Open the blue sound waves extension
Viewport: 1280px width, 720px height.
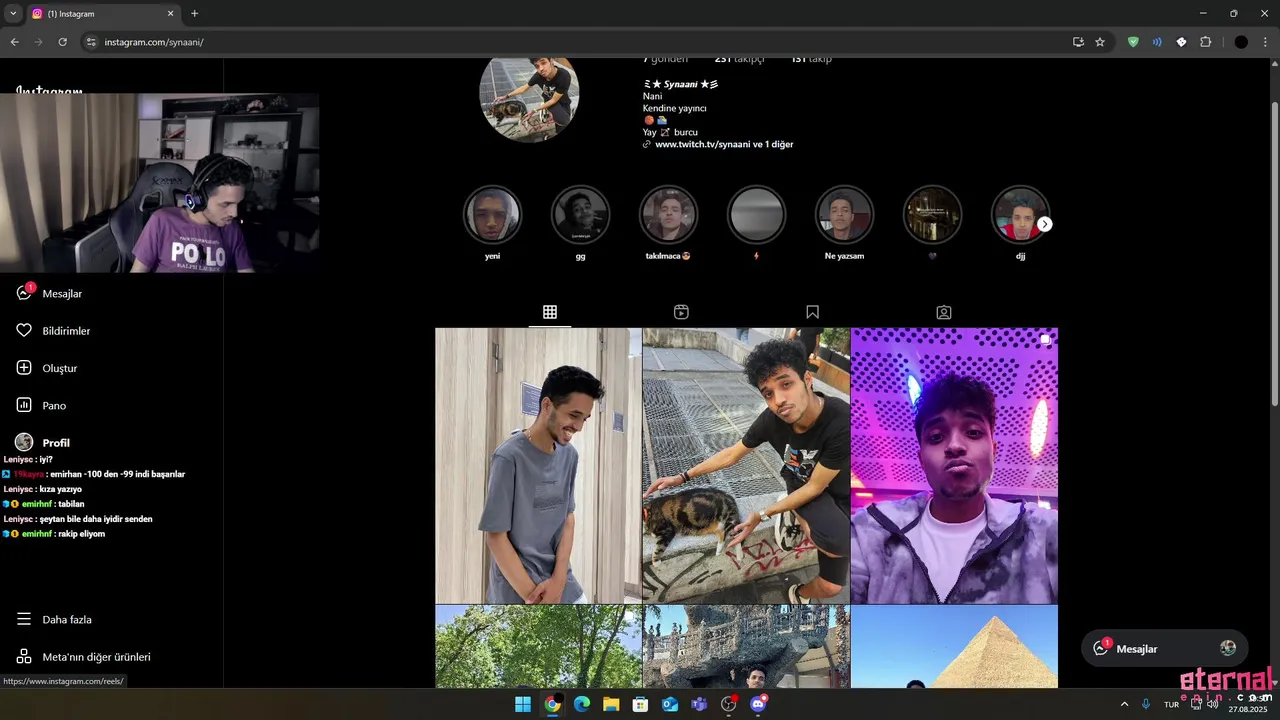(x=1157, y=42)
